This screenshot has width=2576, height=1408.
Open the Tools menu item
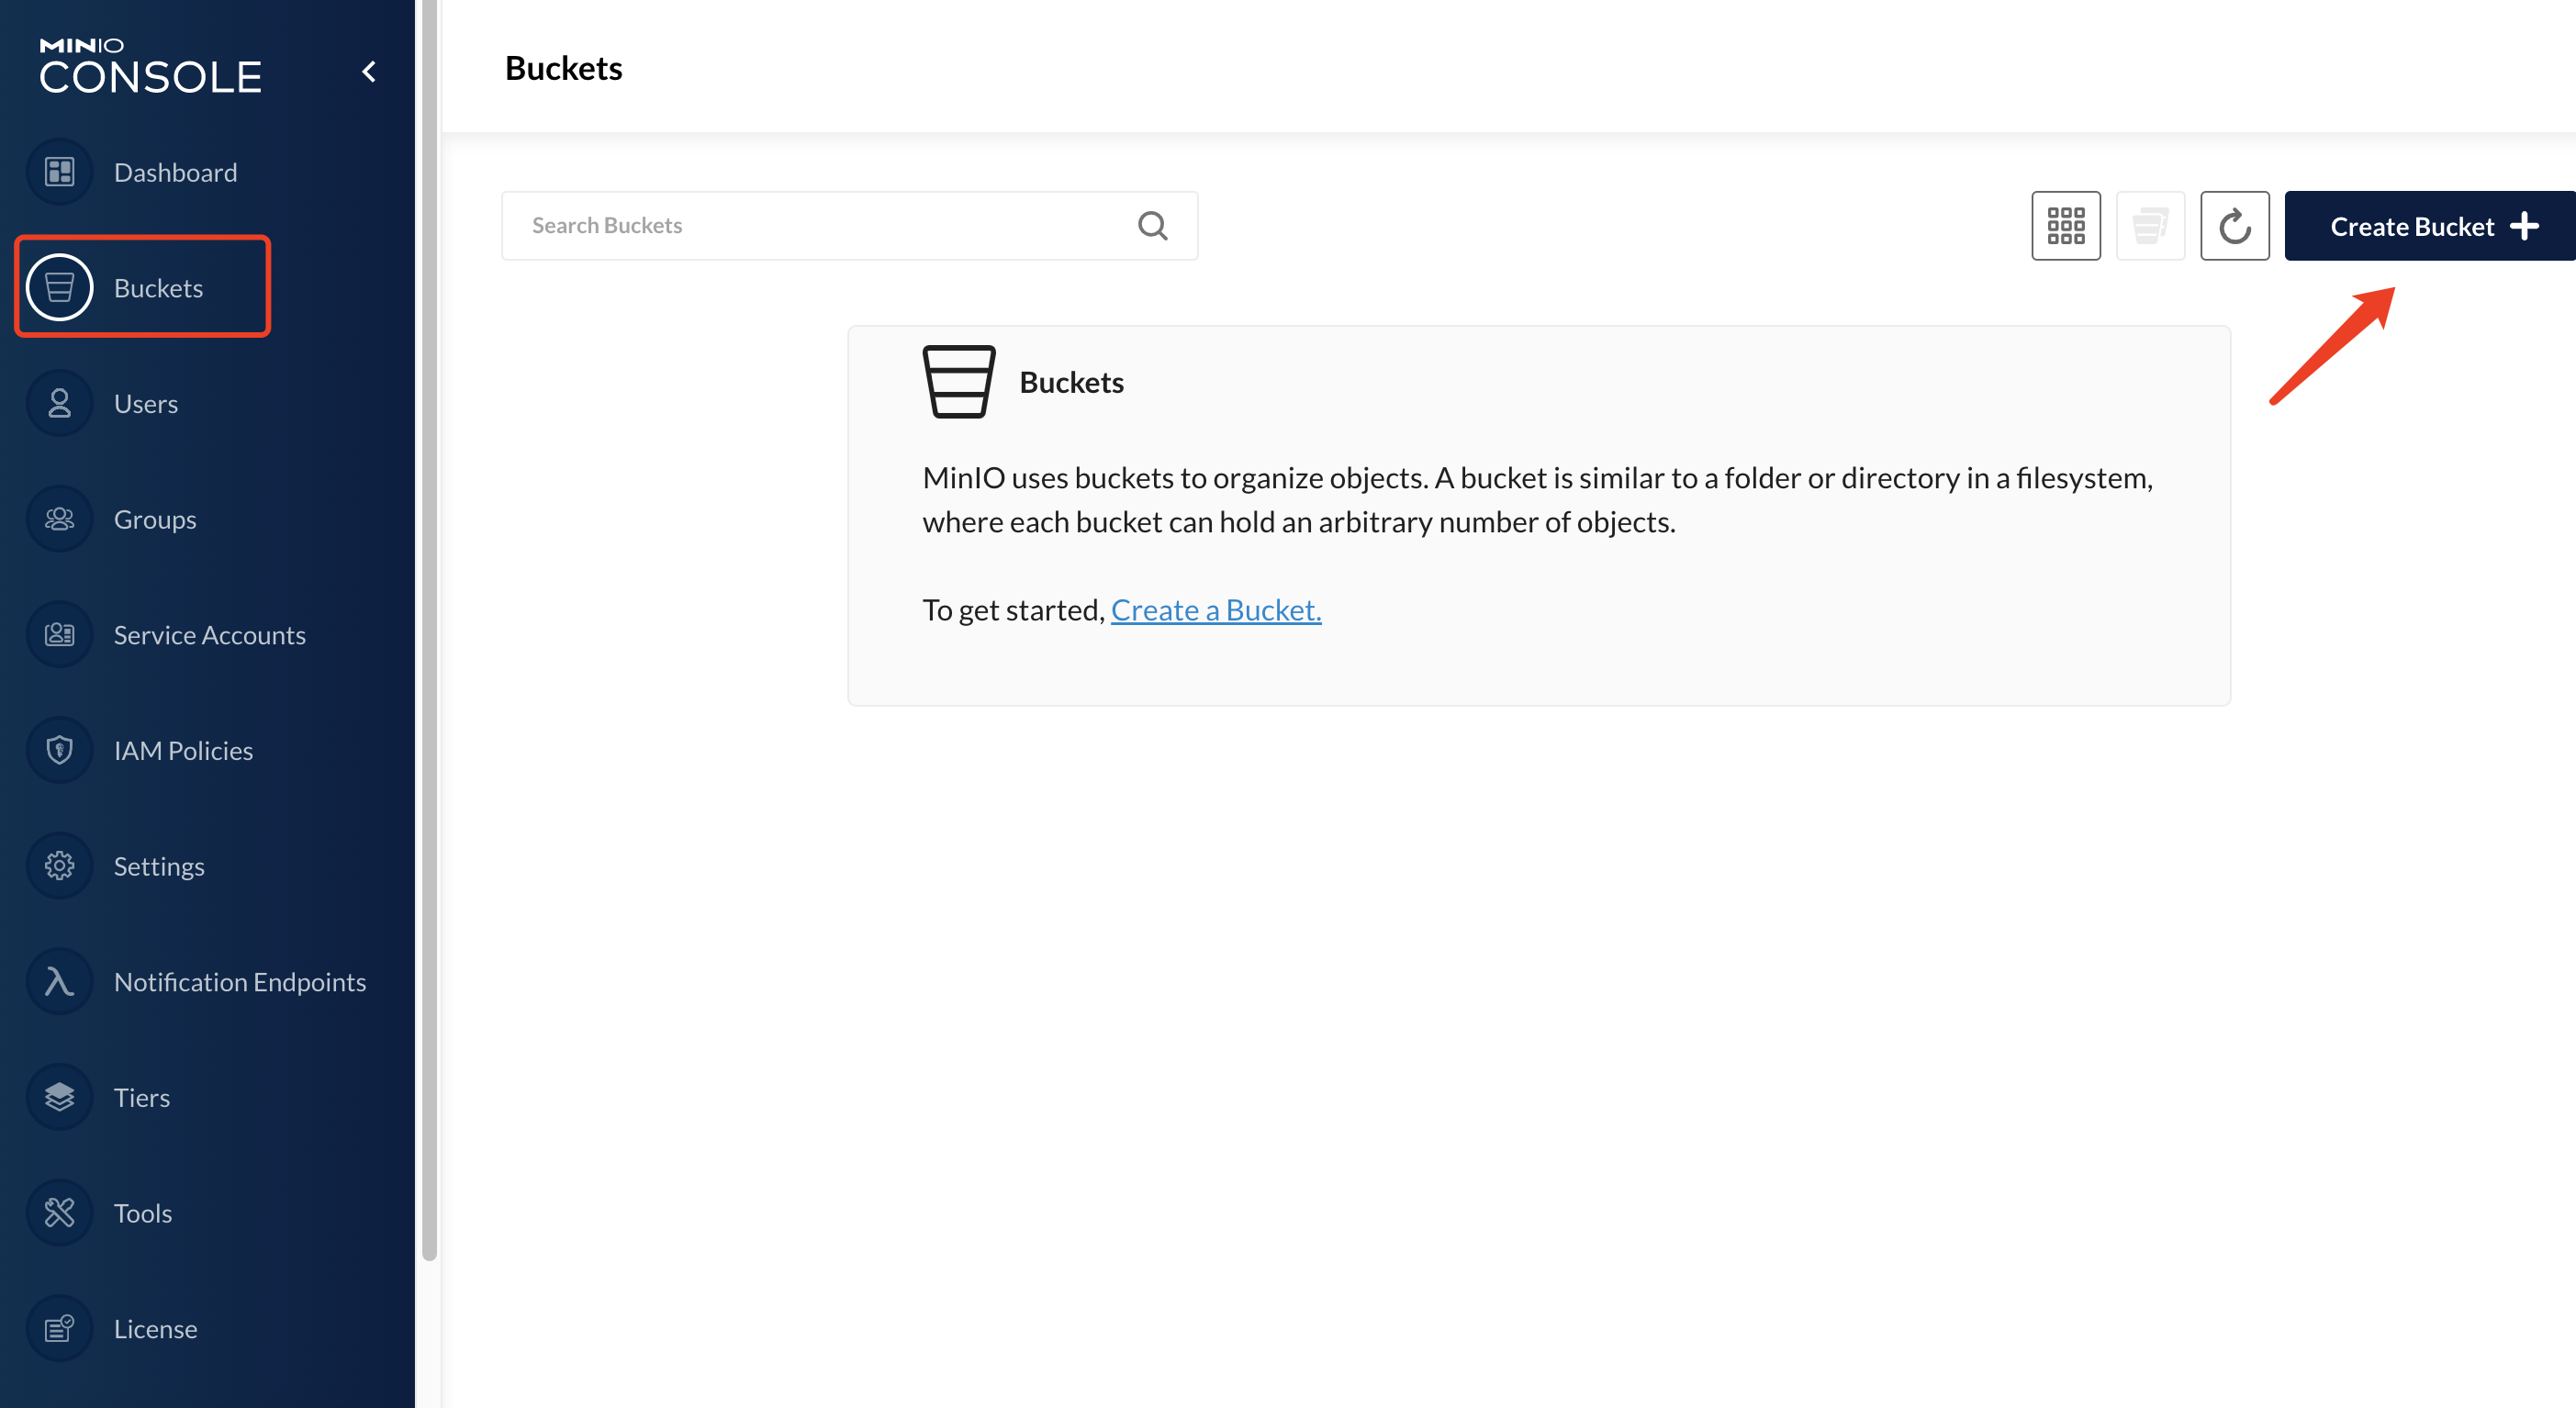(x=142, y=1213)
